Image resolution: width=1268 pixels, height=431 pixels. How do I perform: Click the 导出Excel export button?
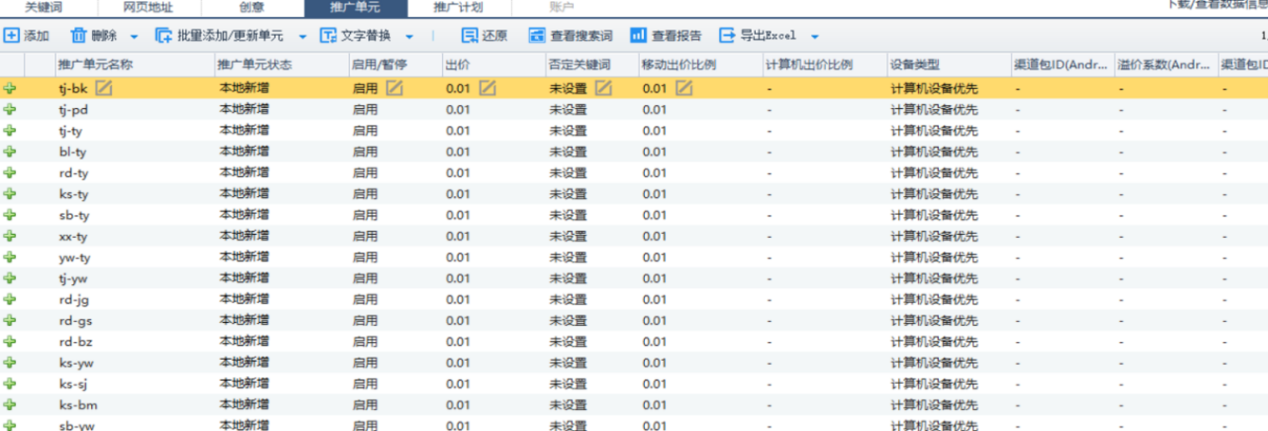click(x=758, y=36)
